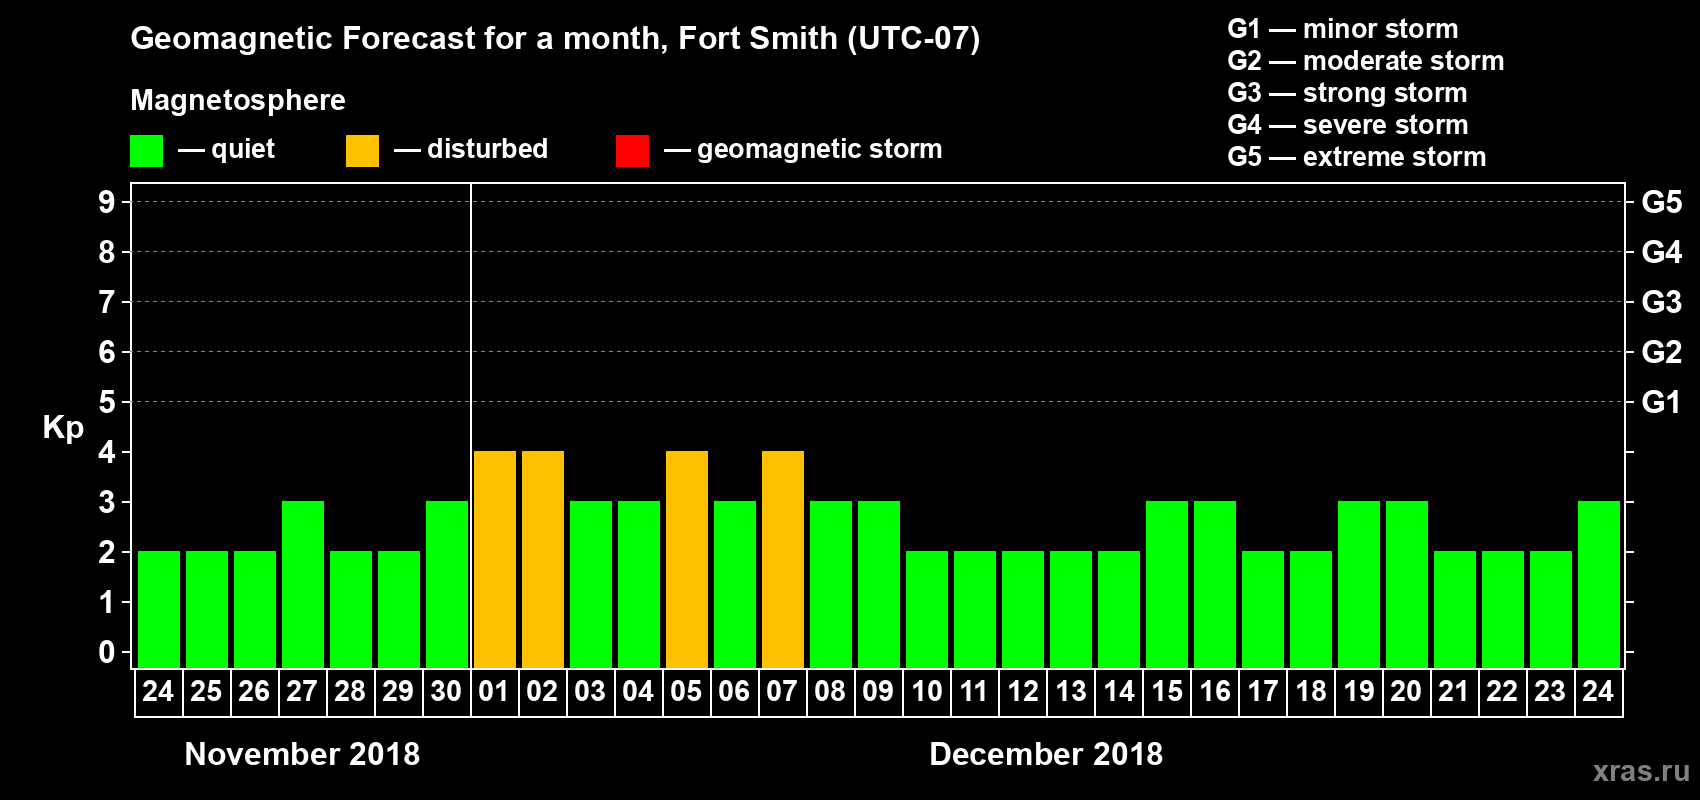Click the geomagnetic storm legend label
This screenshot has height=800, width=1700.
coord(820,150)
